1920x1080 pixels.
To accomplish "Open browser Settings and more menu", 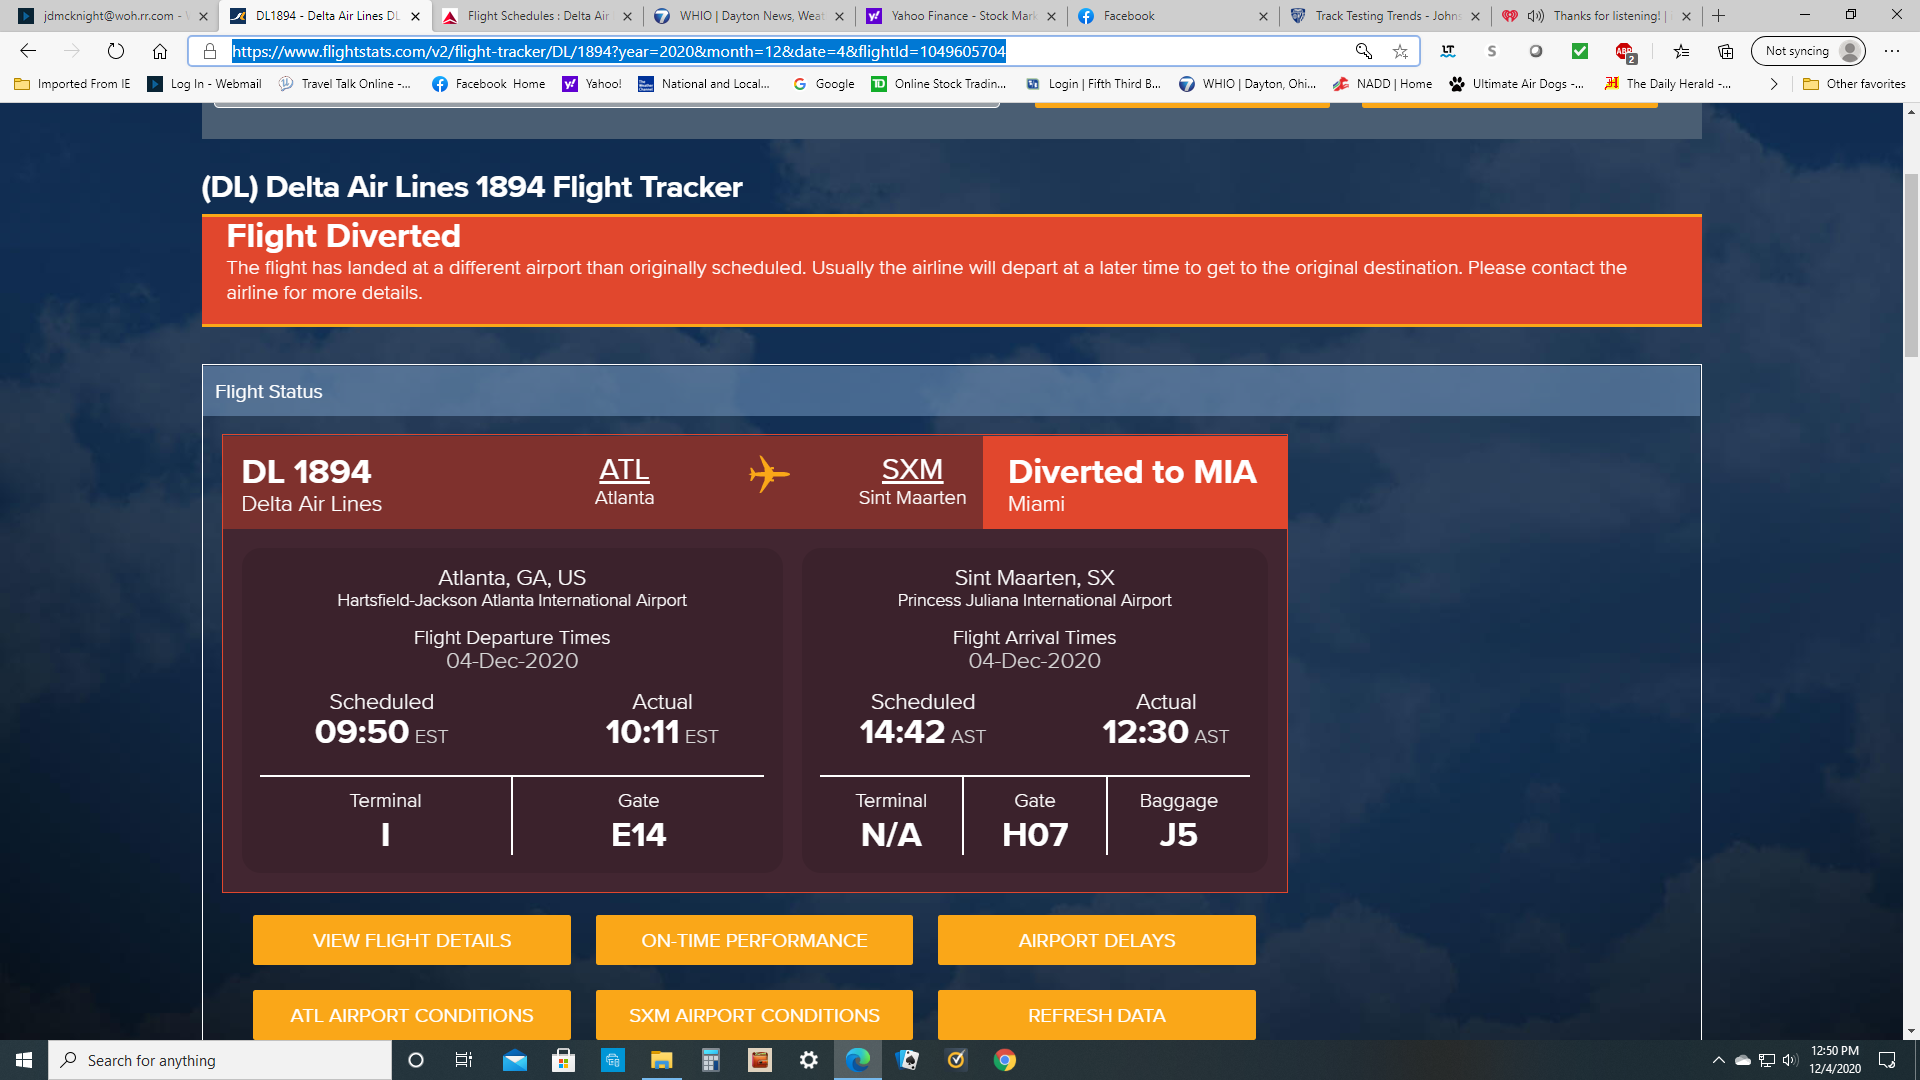I will pyautogui.click(x=1891, y=51).
